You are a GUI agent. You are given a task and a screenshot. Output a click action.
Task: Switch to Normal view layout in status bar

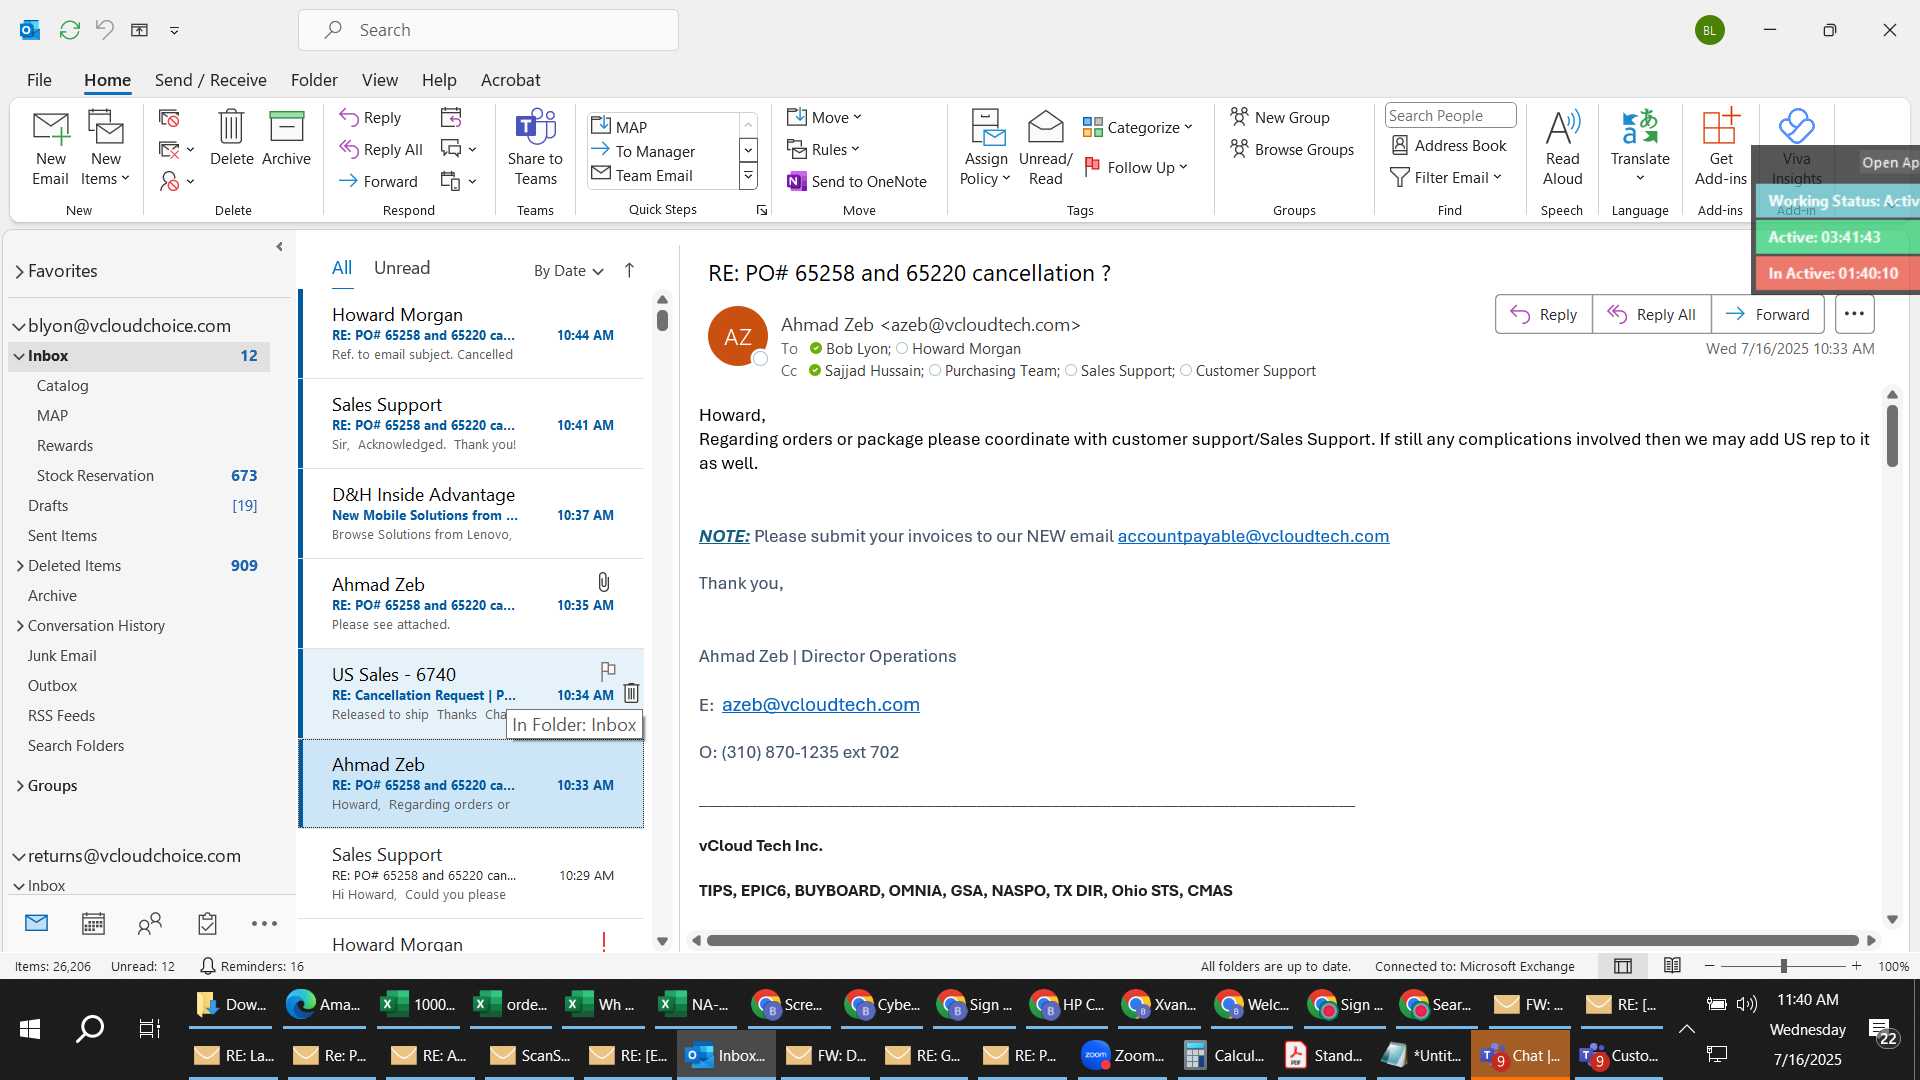click(x=1623, y=966)
